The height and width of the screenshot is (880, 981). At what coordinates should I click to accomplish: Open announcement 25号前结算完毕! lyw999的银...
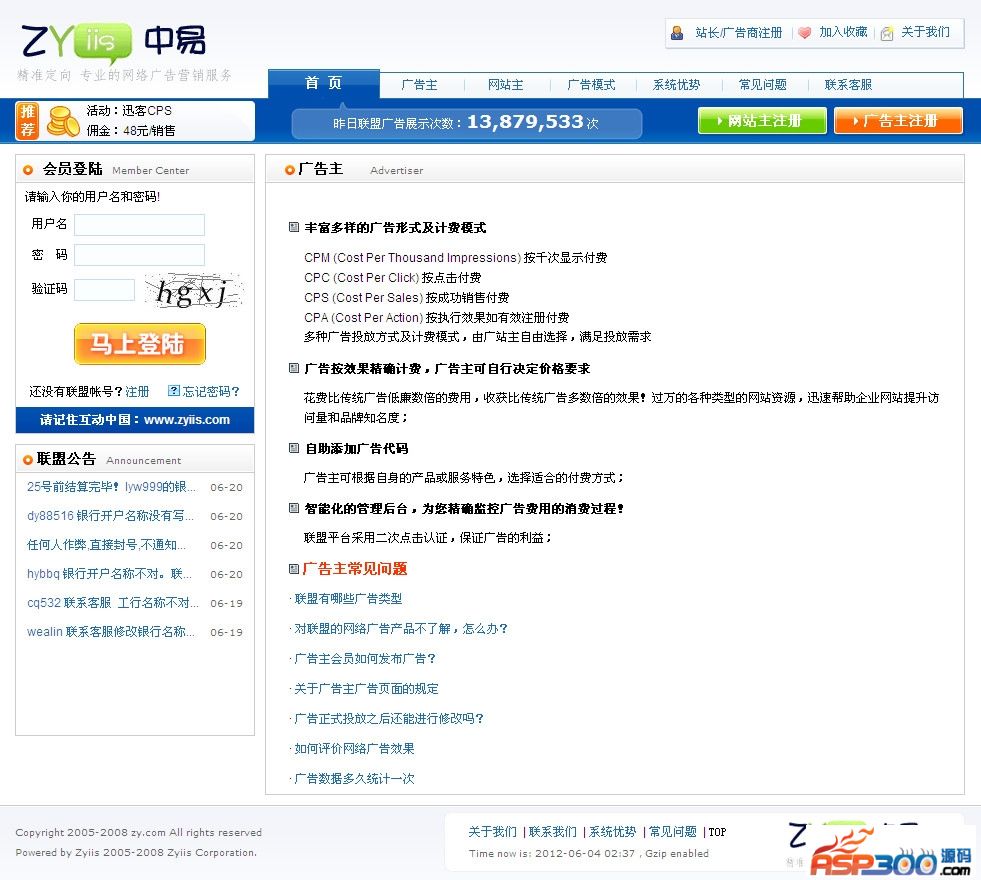(x=111, y=487)
